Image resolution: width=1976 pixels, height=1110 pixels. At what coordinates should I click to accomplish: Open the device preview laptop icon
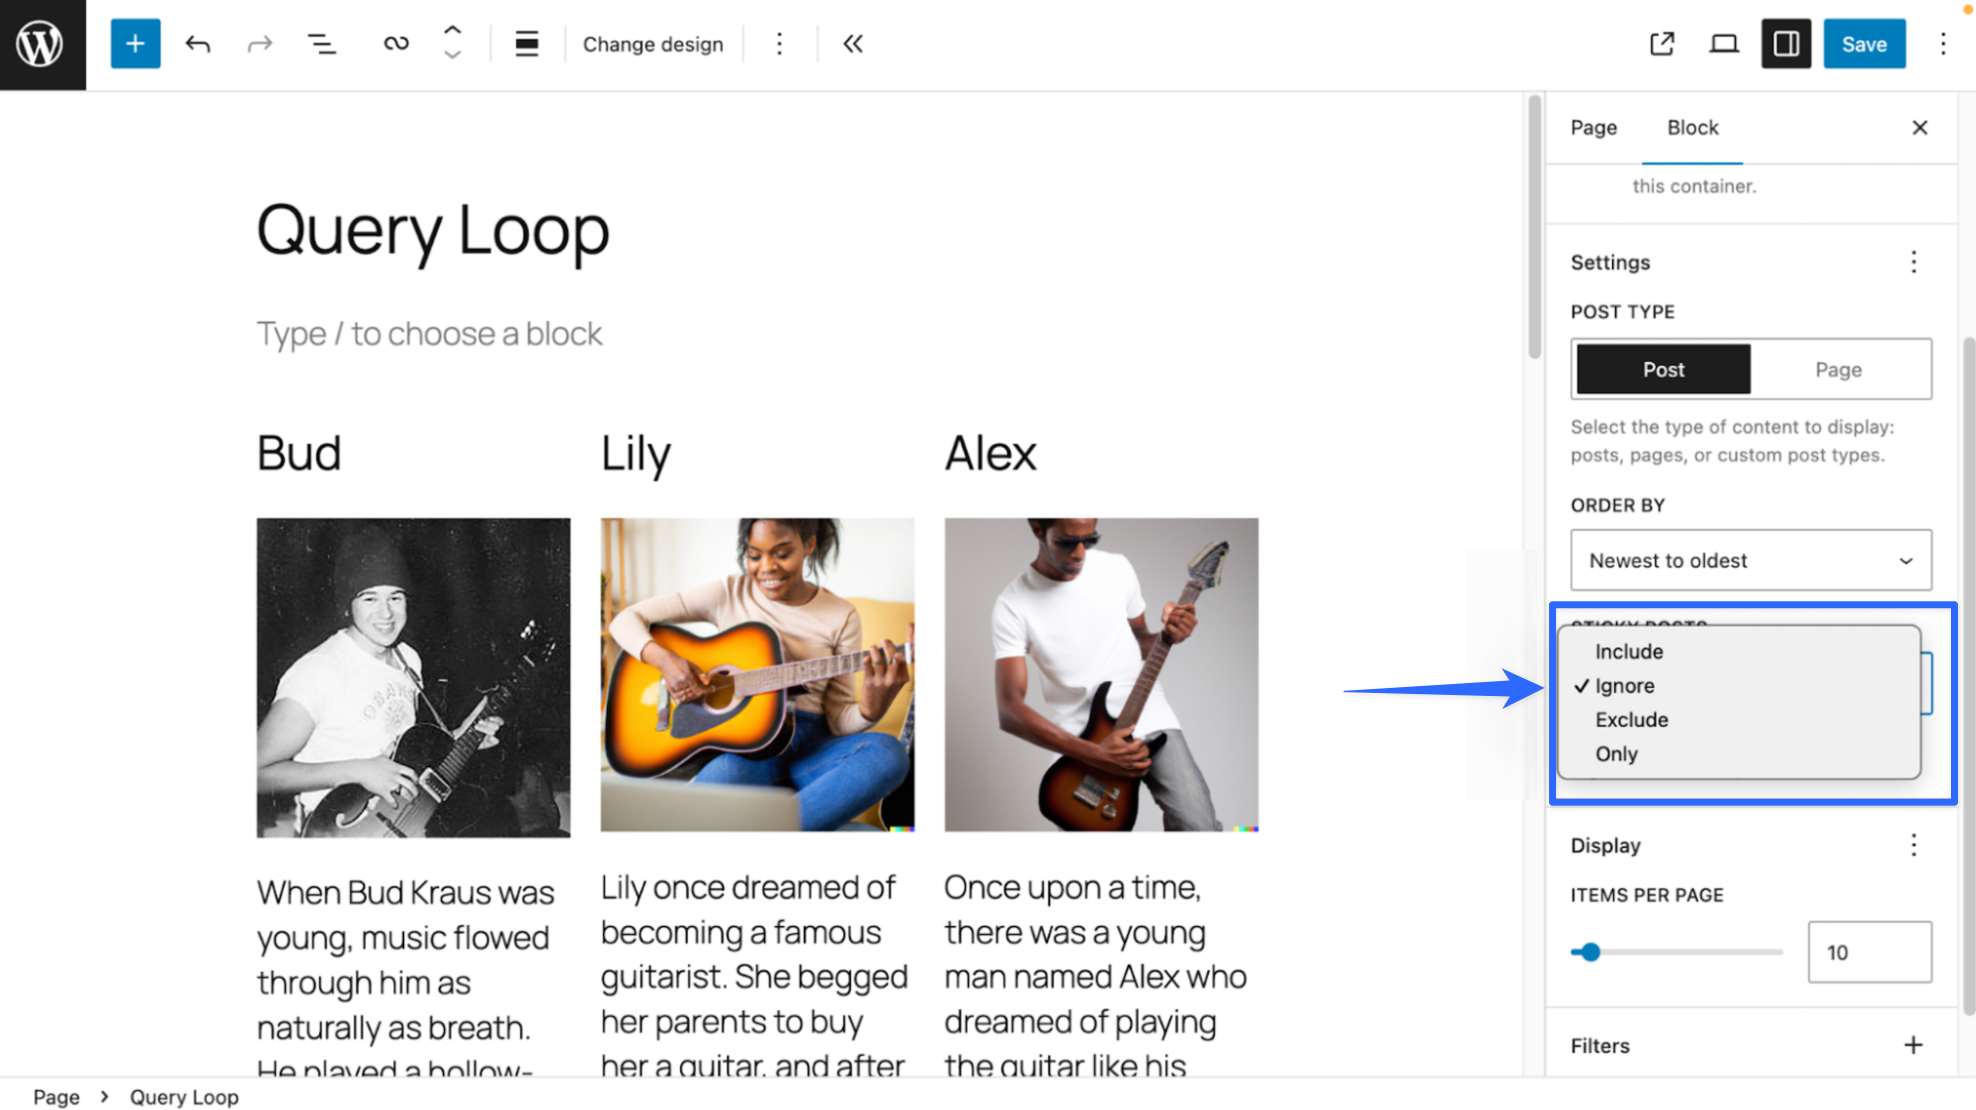pos(1724,44)
